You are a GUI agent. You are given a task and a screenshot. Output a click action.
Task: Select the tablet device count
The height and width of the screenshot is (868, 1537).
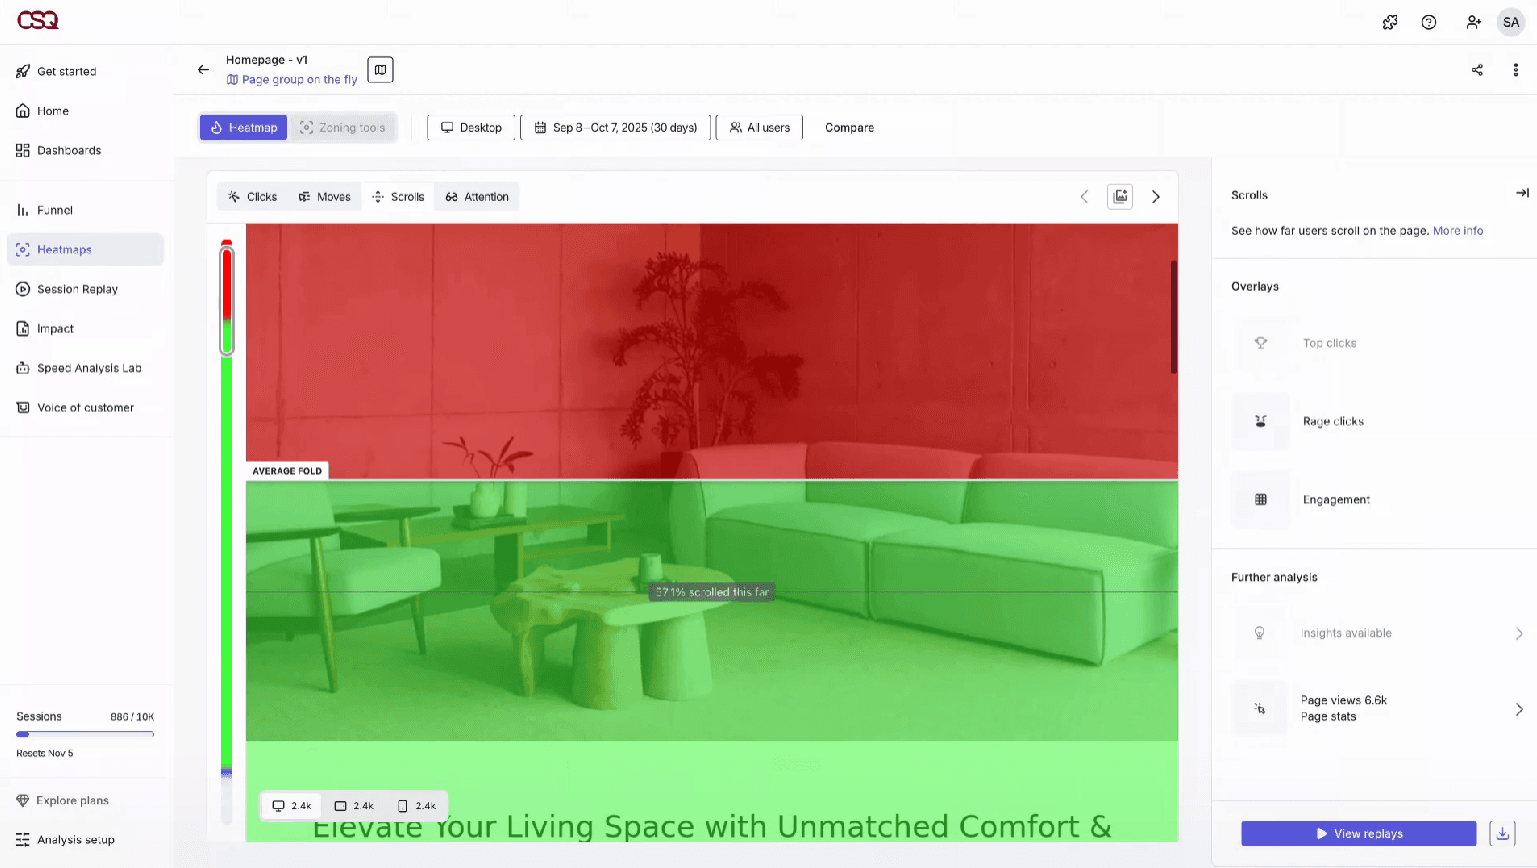(354, 806)
